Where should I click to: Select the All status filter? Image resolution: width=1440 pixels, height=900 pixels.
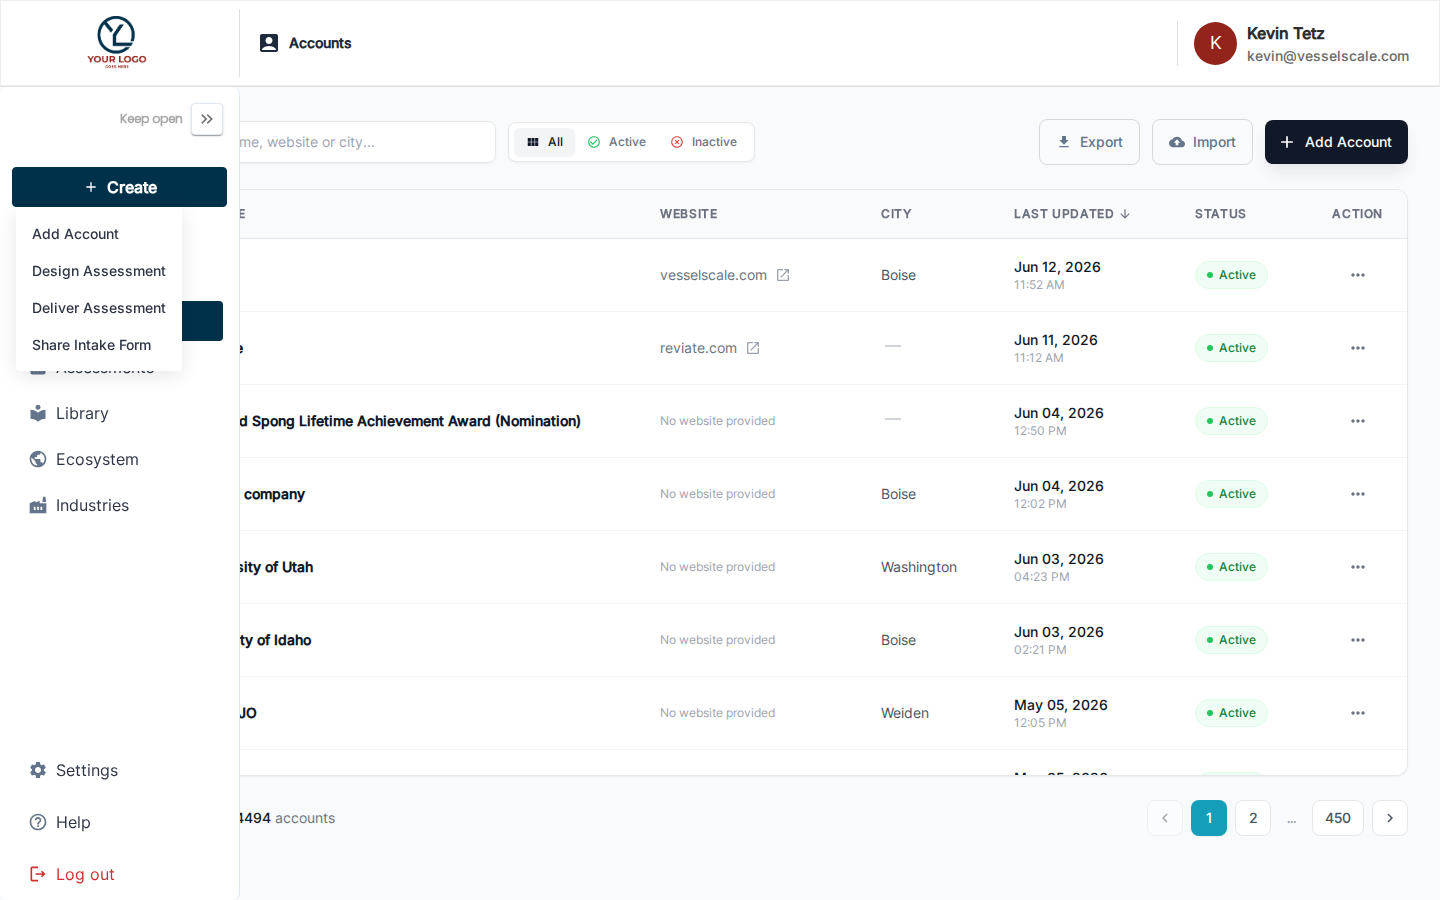coord(545,142)
